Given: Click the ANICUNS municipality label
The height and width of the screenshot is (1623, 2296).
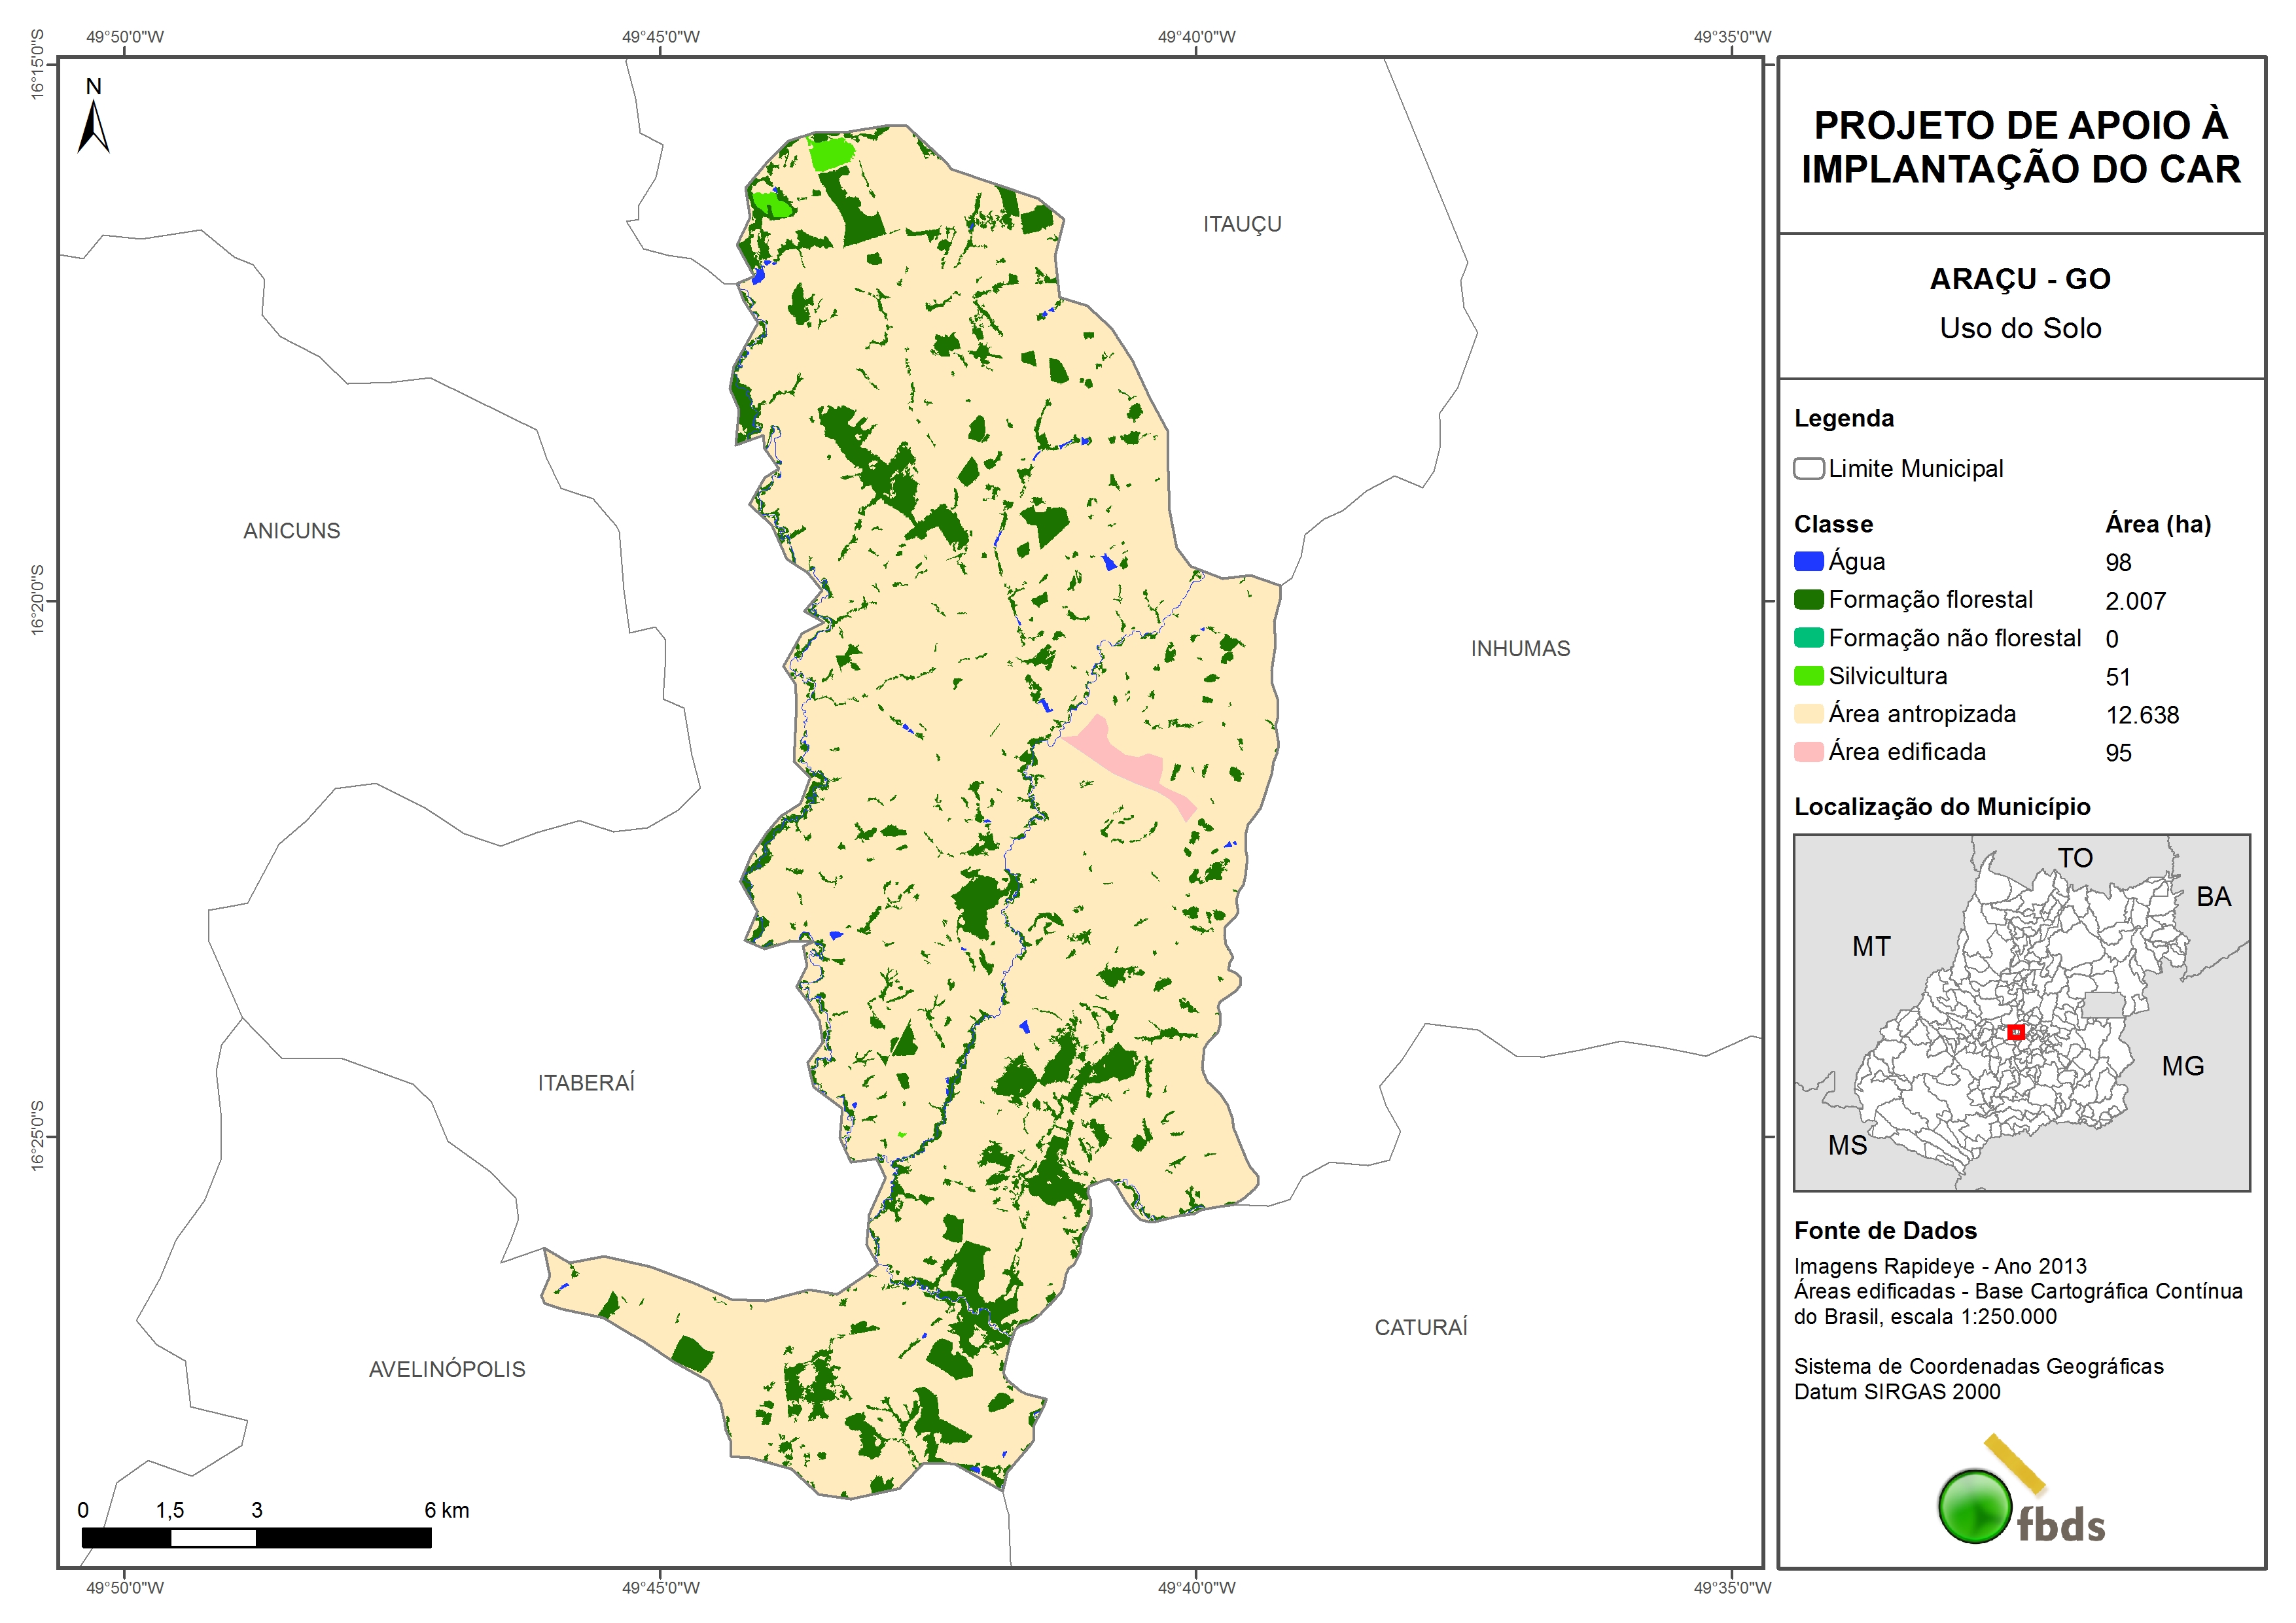Looking at the screenshot, I should point(291,531).
